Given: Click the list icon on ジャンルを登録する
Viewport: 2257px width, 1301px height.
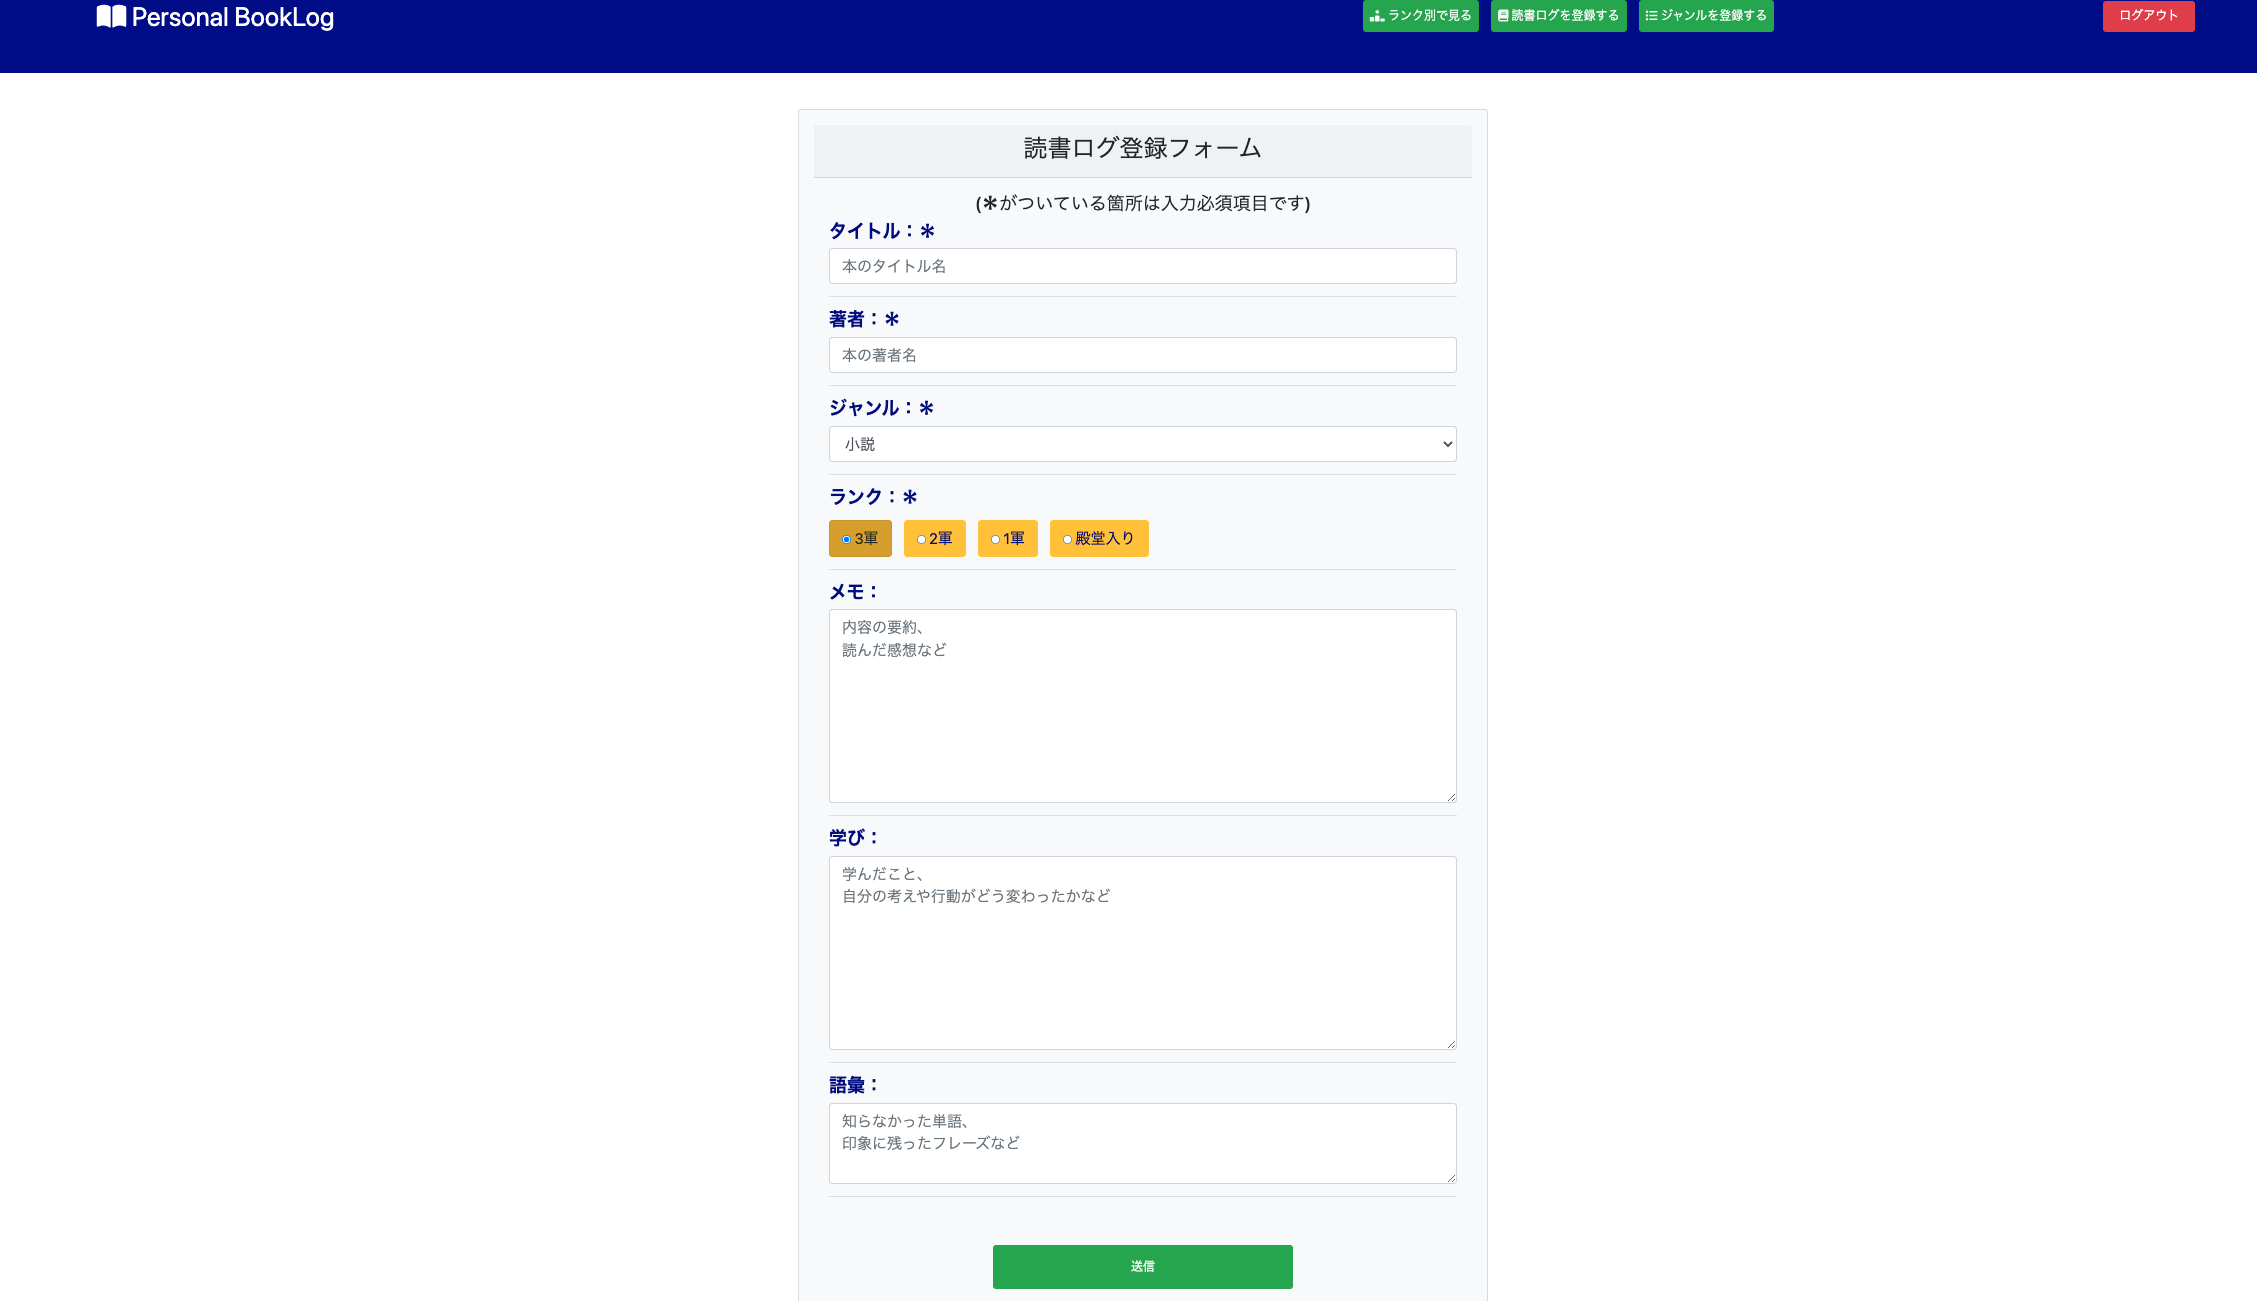Looking at the screenshot, I should point(1652,15).
